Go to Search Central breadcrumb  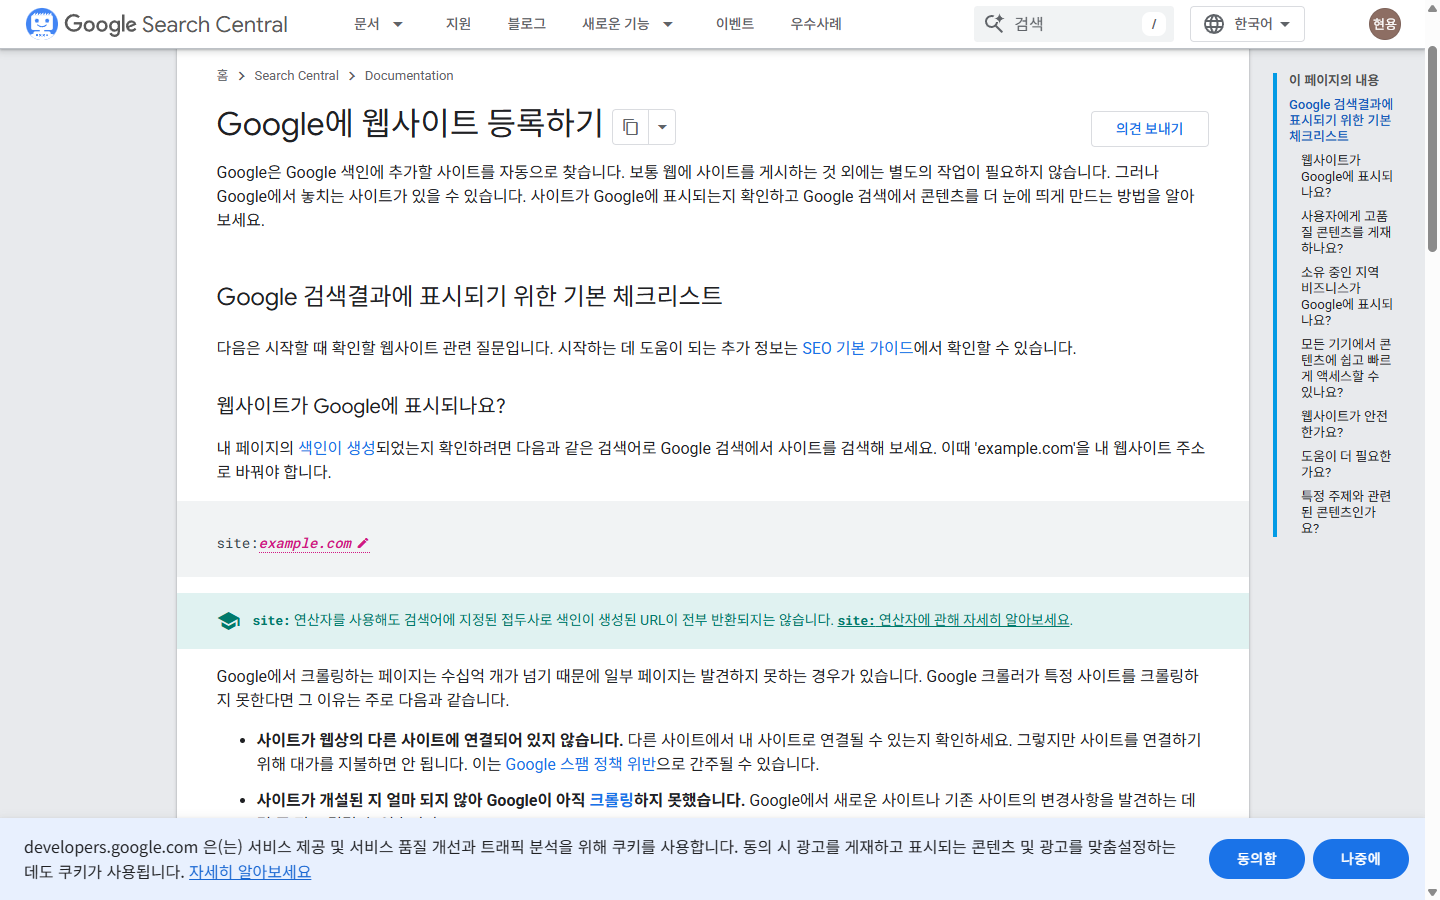coord(296,76)
